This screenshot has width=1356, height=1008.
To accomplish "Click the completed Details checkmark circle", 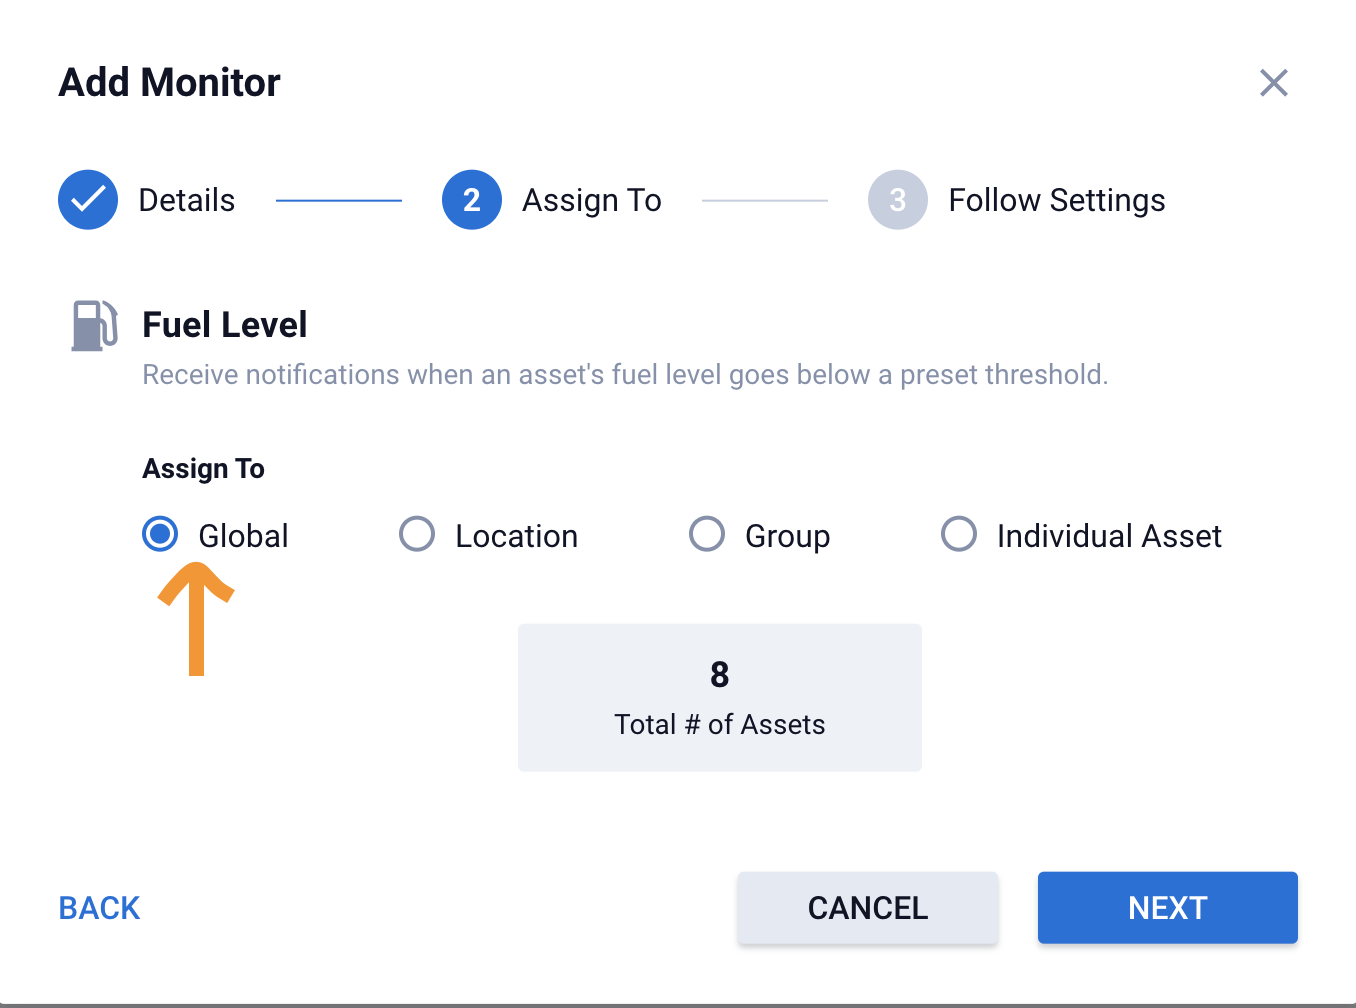I will [88, 200].
